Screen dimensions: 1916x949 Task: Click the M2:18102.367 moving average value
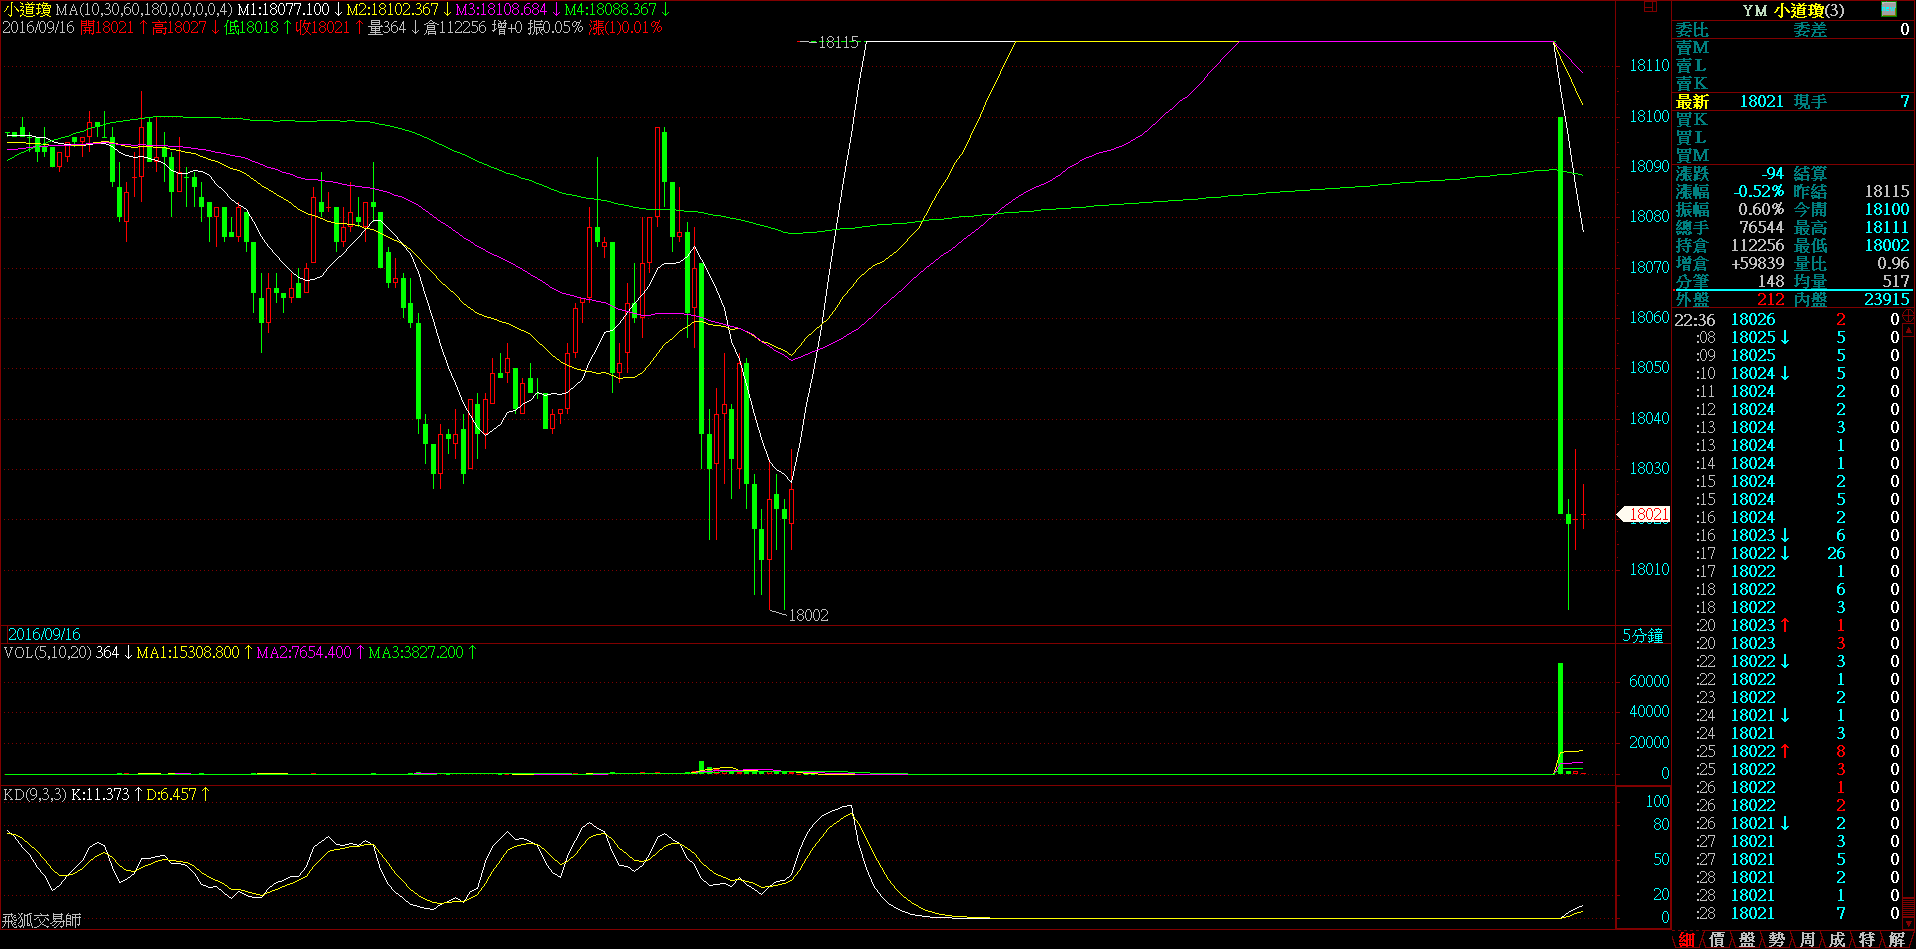click(x=393, y=9)
